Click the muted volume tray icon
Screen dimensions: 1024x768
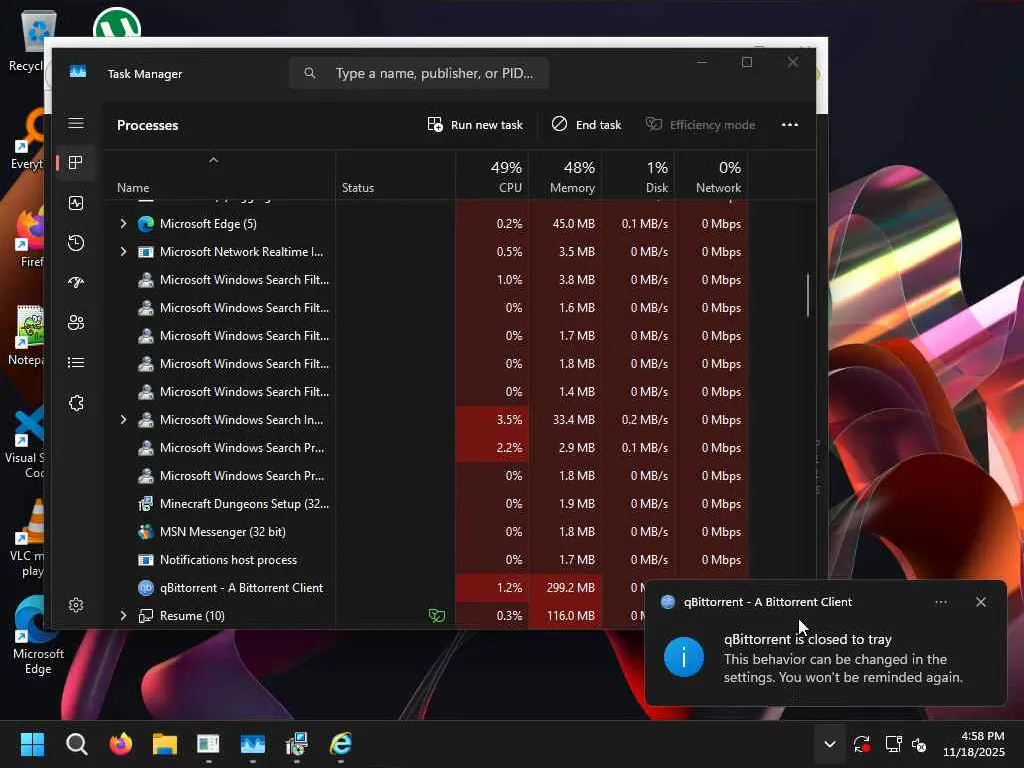919,744
